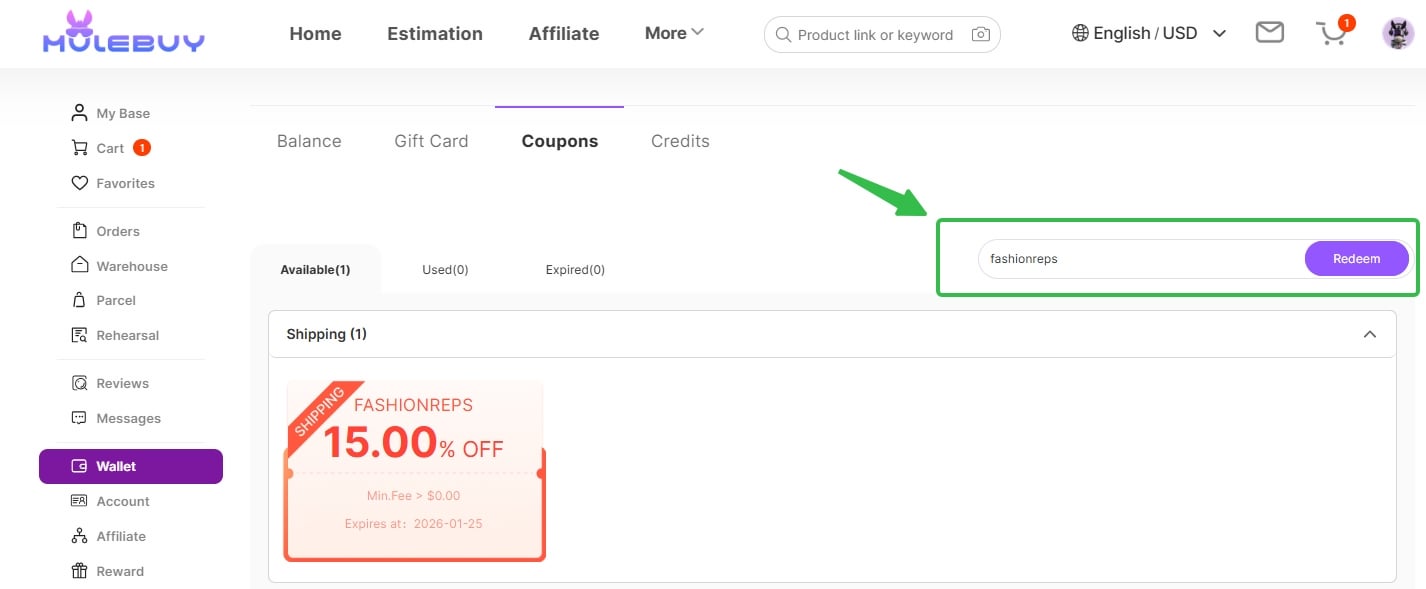Expand the More menu dropdown
The height and width of the screenshot is (589, 1426).
click(674, 33)
